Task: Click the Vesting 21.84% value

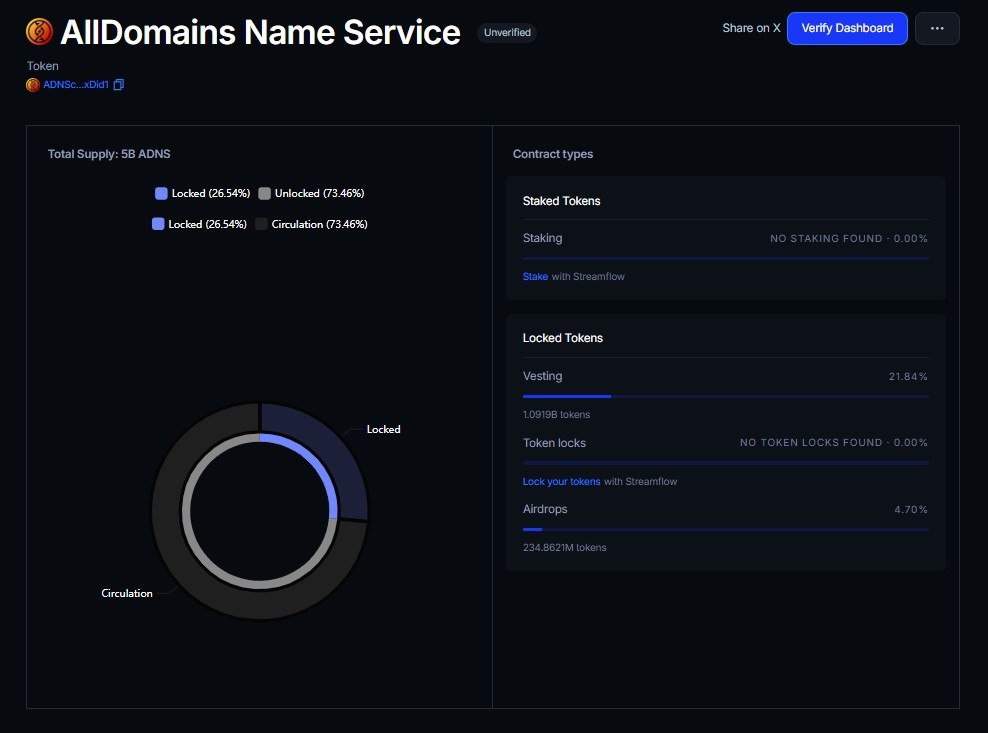Action: 908,376
